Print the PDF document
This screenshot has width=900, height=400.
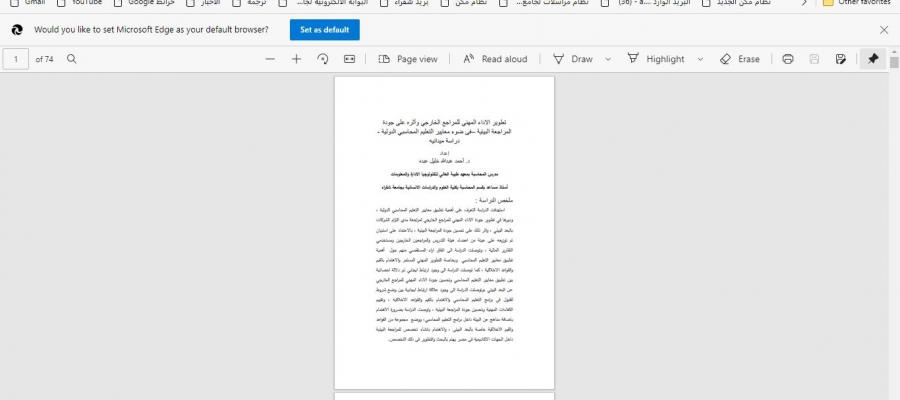click(x=788, y=59)
